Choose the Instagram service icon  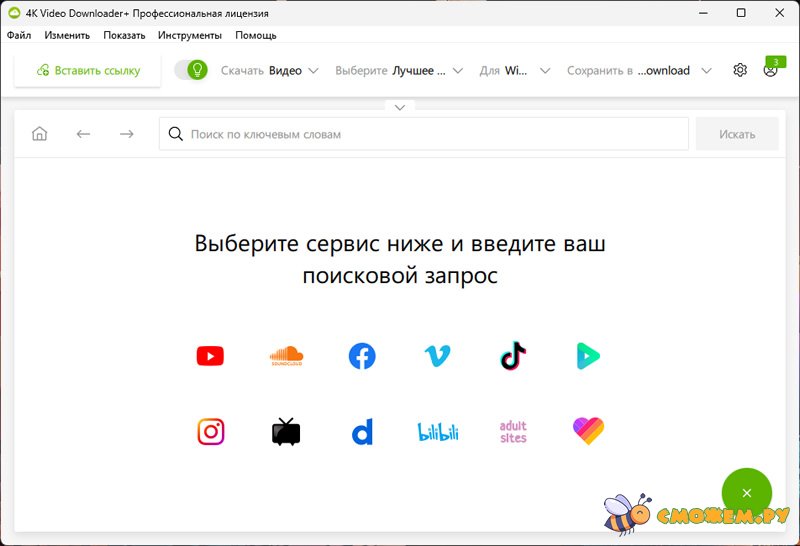pos(210,432)
